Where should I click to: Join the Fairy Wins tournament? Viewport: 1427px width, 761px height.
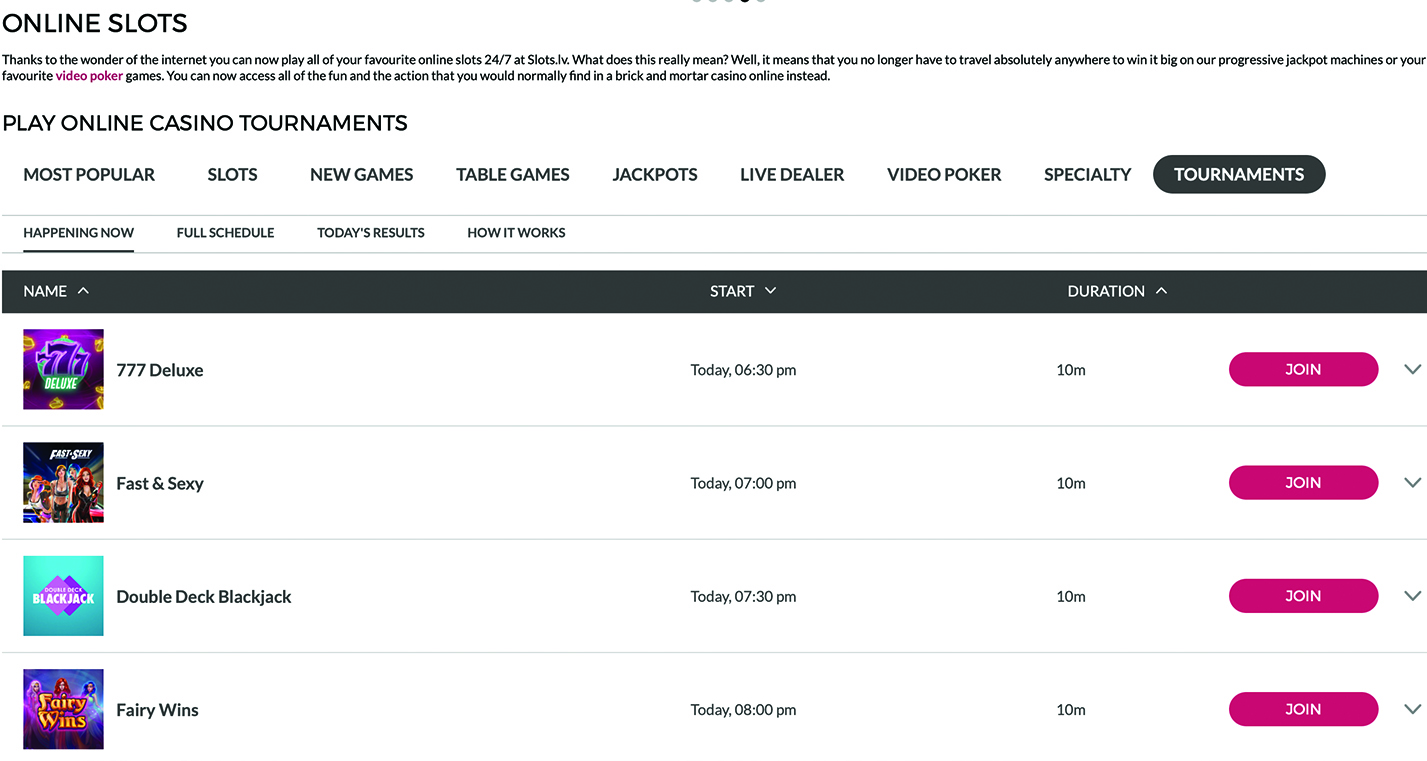pyautogui.click(x=1303, y=709)
